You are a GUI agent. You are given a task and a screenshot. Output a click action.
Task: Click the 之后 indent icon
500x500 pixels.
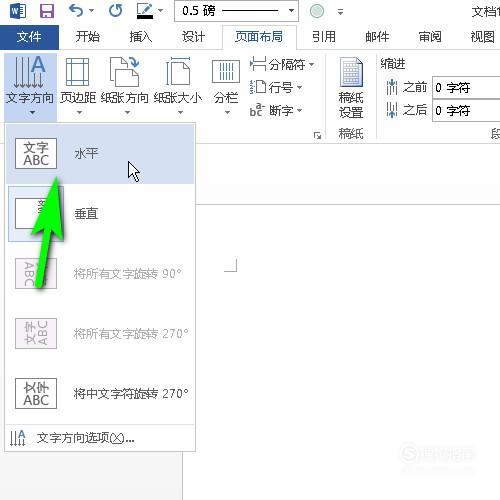[392, 110]
